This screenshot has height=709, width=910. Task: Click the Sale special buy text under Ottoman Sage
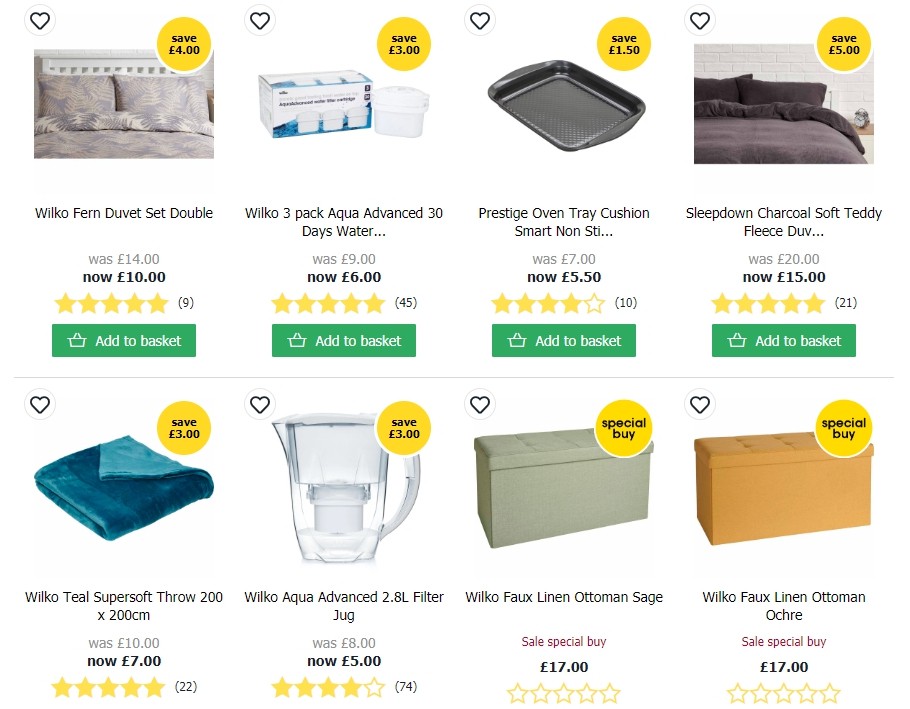click(563, 641)
